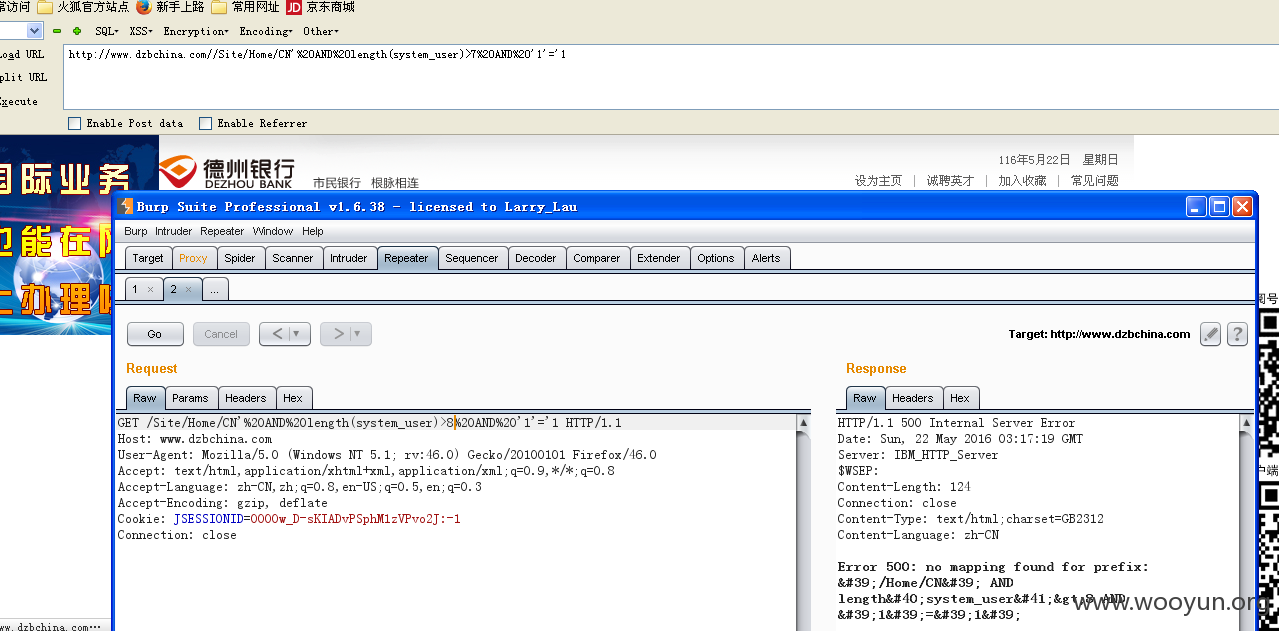This screenshot has height=631, width=1279.
Task: Expand the combo box left of HackBar minus
Action: point(34,31)
